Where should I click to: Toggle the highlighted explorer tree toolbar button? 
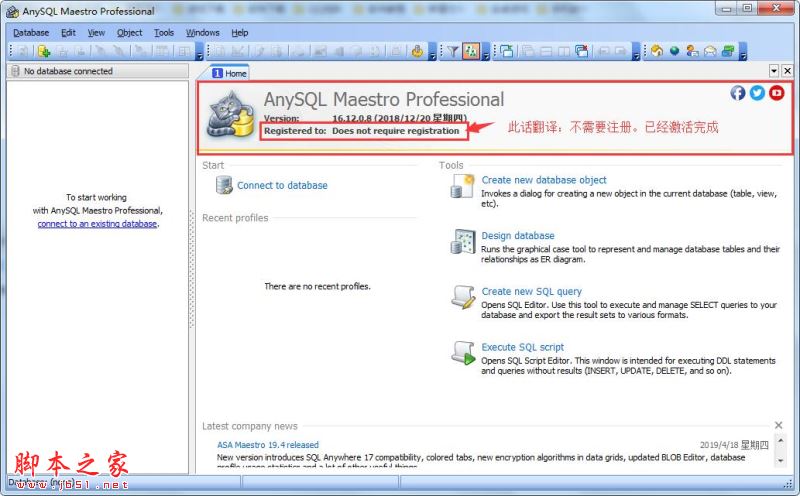(471, 51)
